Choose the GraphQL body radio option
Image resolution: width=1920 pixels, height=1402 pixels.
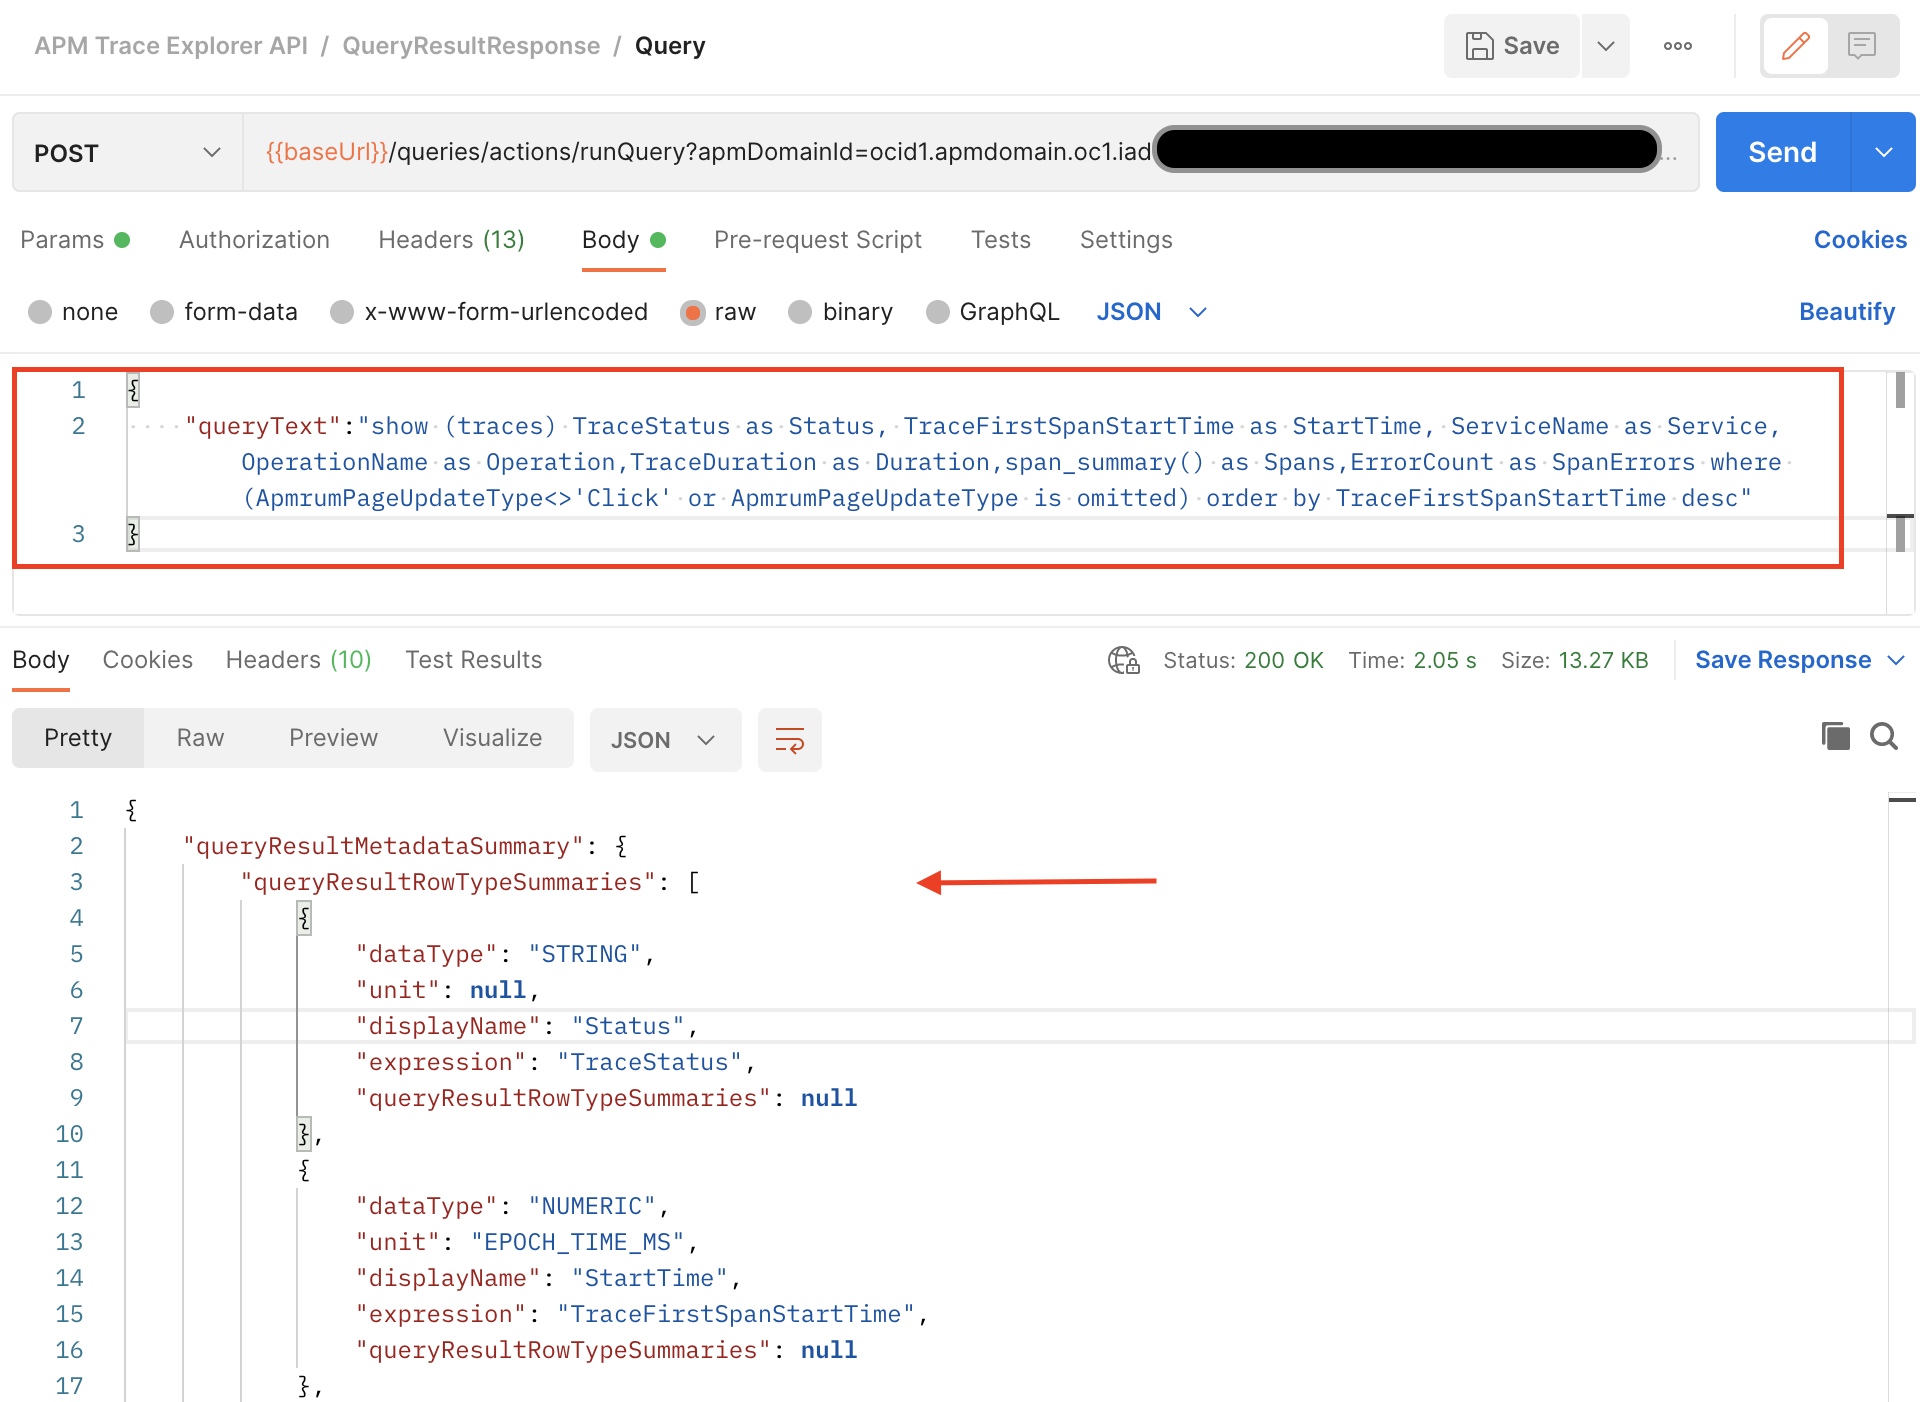click(x=938, y=312)
